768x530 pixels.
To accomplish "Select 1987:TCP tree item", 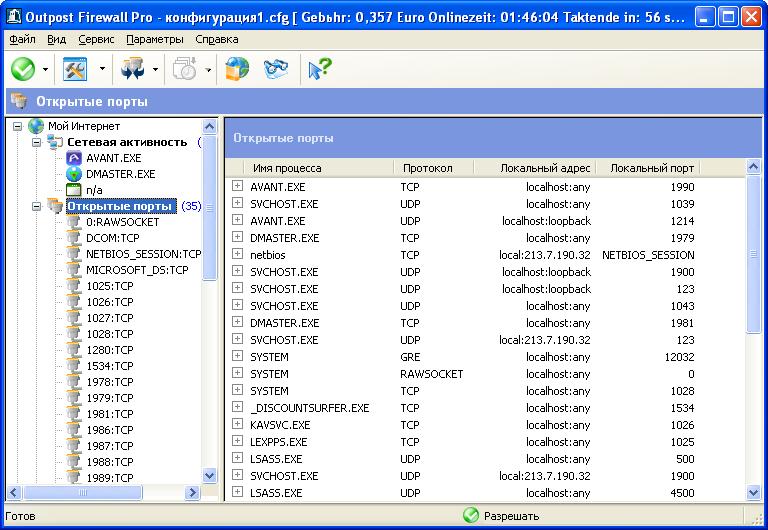I will [110, 446].
